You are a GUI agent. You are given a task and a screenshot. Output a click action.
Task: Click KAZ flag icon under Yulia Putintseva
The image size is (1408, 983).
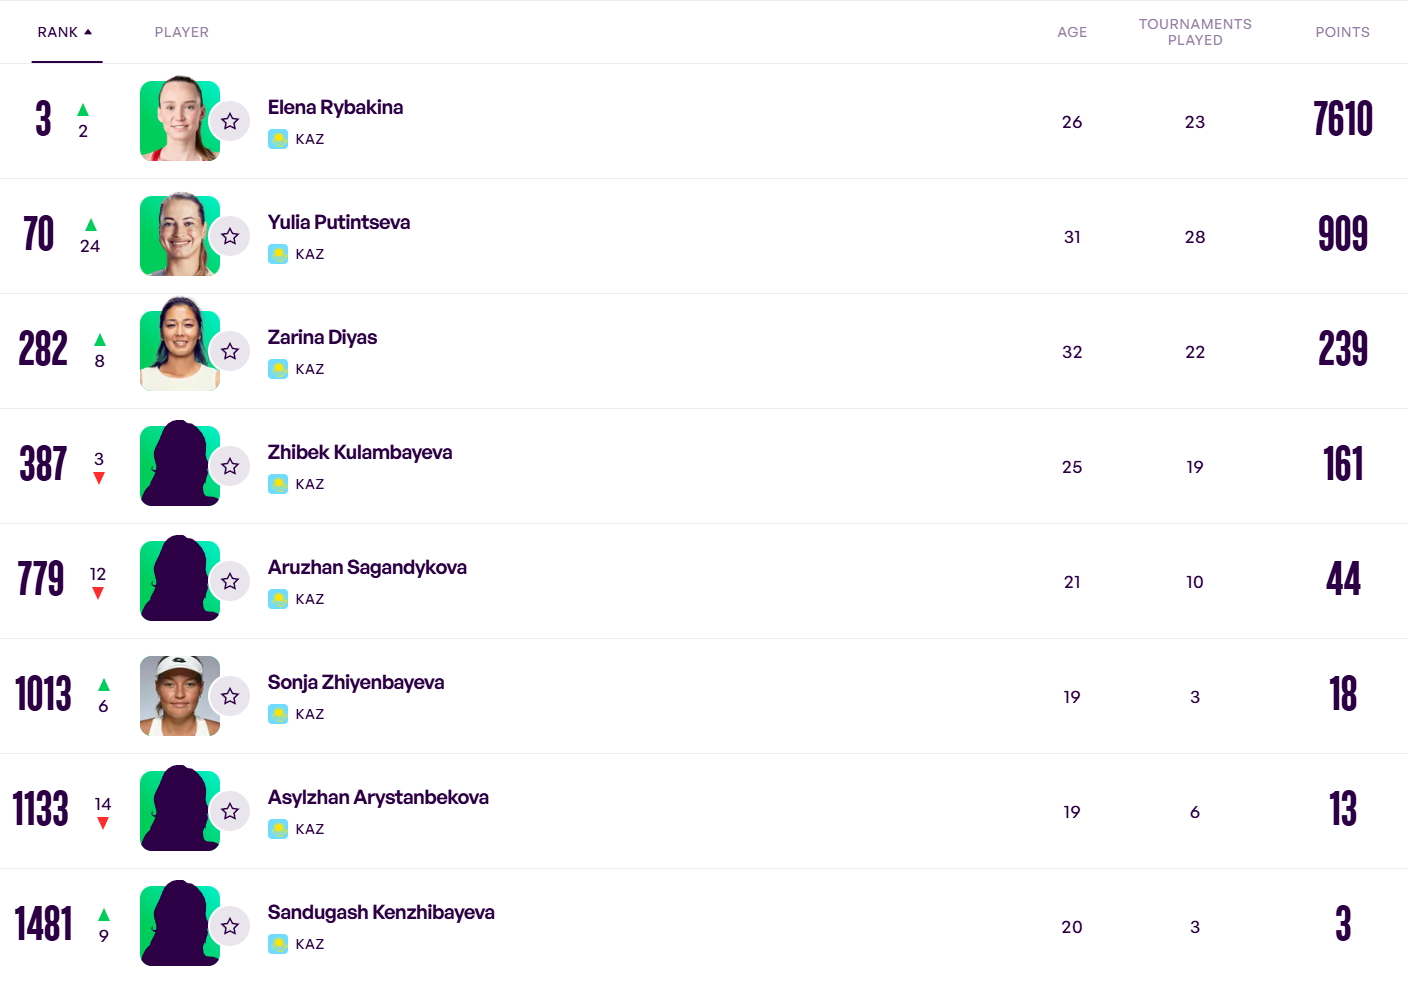pyautogui.click(x=278, y=254)
